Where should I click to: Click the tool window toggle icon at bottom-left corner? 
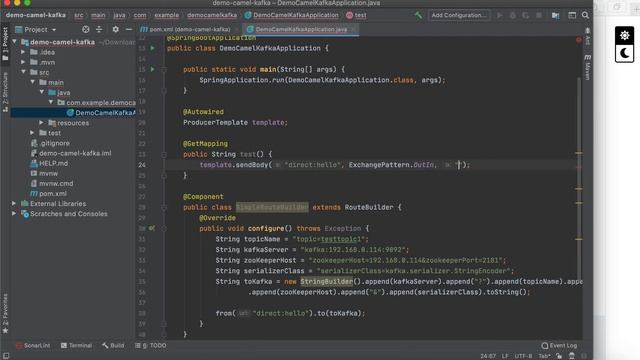6,356
